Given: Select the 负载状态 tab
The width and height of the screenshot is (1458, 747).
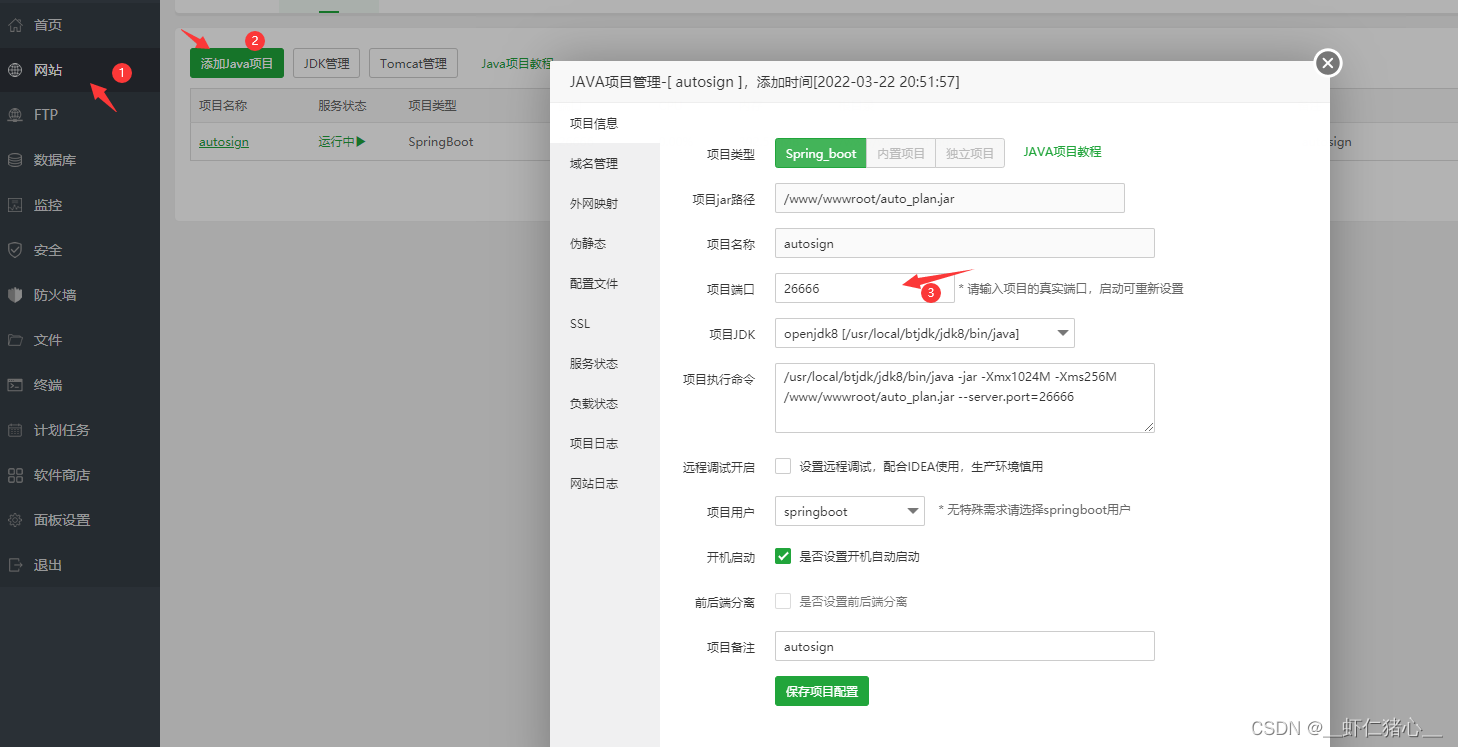Looking at the screenshot, I should click(605, 403).
